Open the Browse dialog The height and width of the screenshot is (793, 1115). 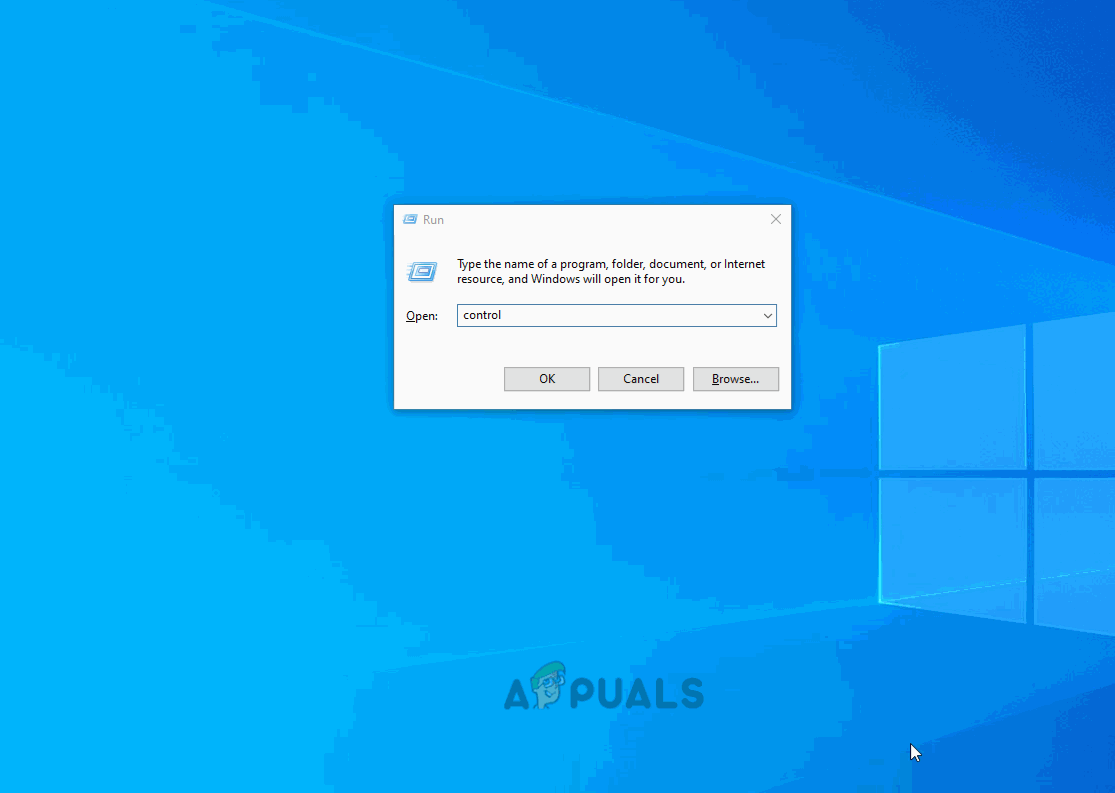(736, 379)
